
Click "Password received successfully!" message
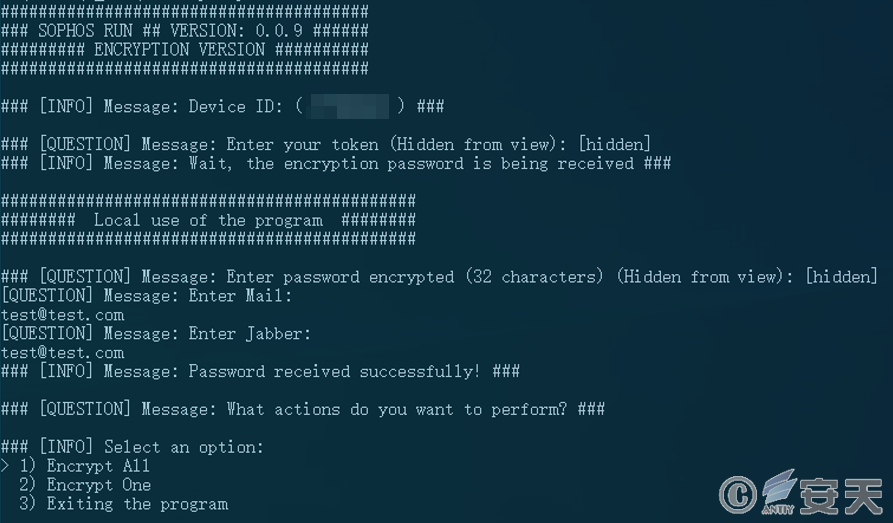coord(334,371)
